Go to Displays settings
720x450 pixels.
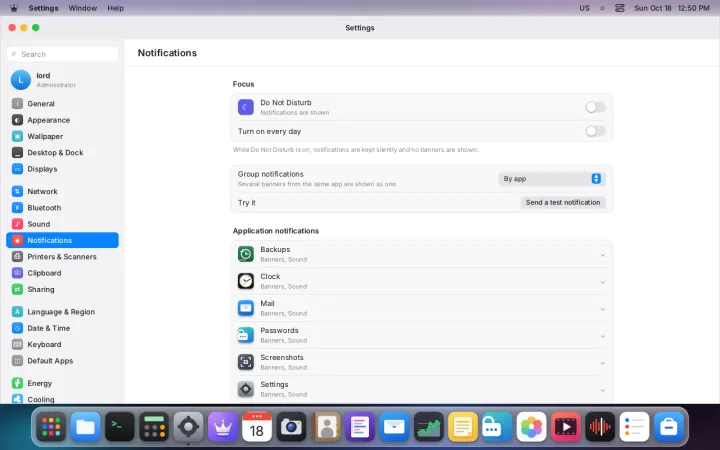[62, 169]
